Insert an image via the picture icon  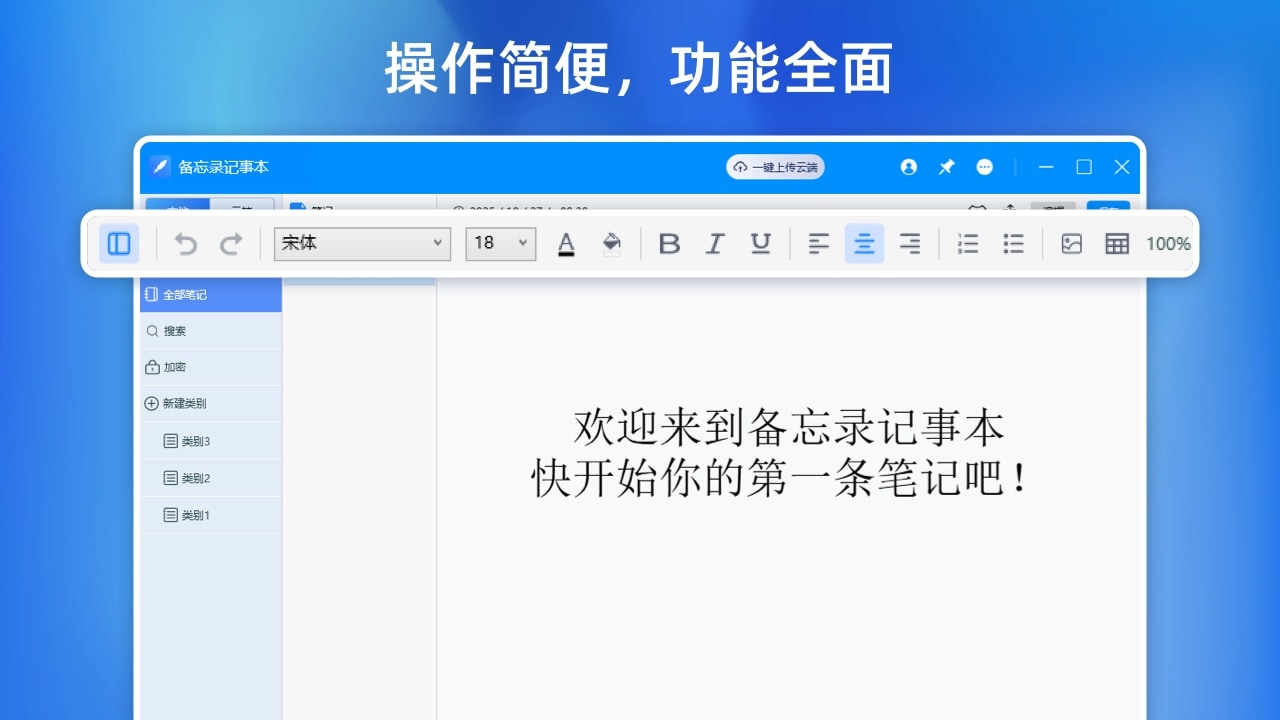[x=1070, y=243]
